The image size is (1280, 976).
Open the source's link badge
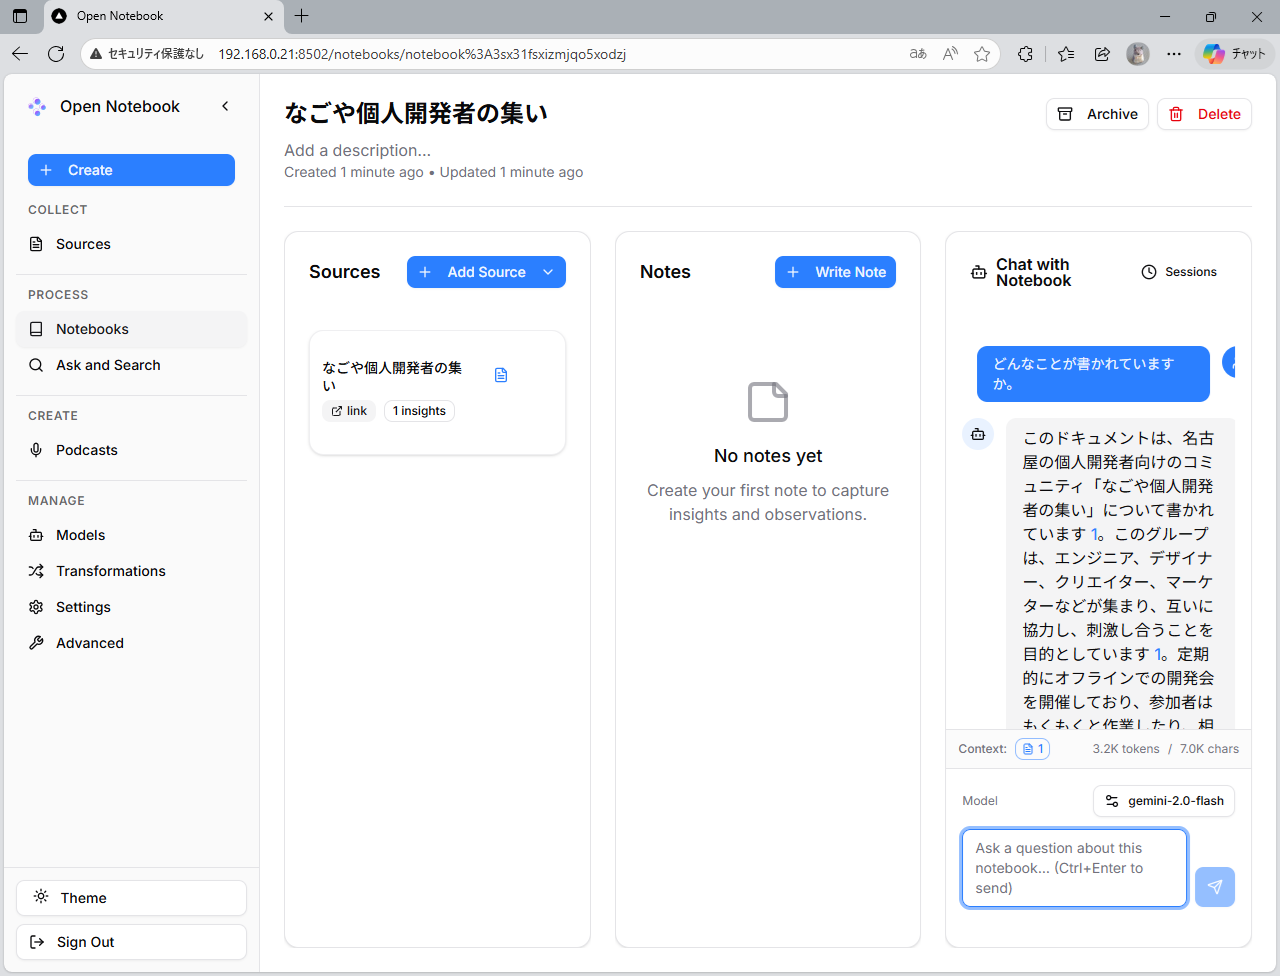(349, 411)
